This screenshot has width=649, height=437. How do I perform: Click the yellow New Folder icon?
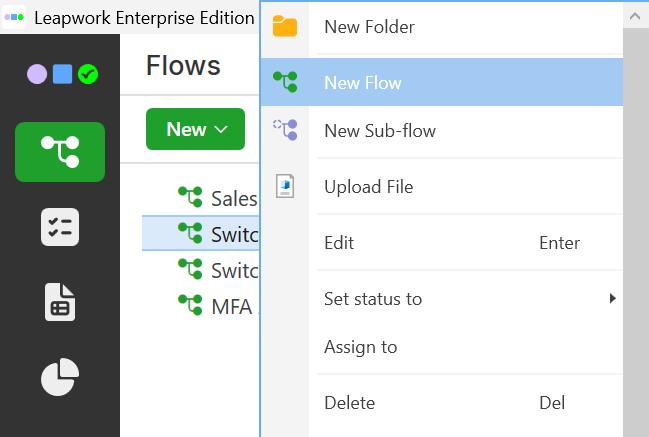click(x=285, y=27)
